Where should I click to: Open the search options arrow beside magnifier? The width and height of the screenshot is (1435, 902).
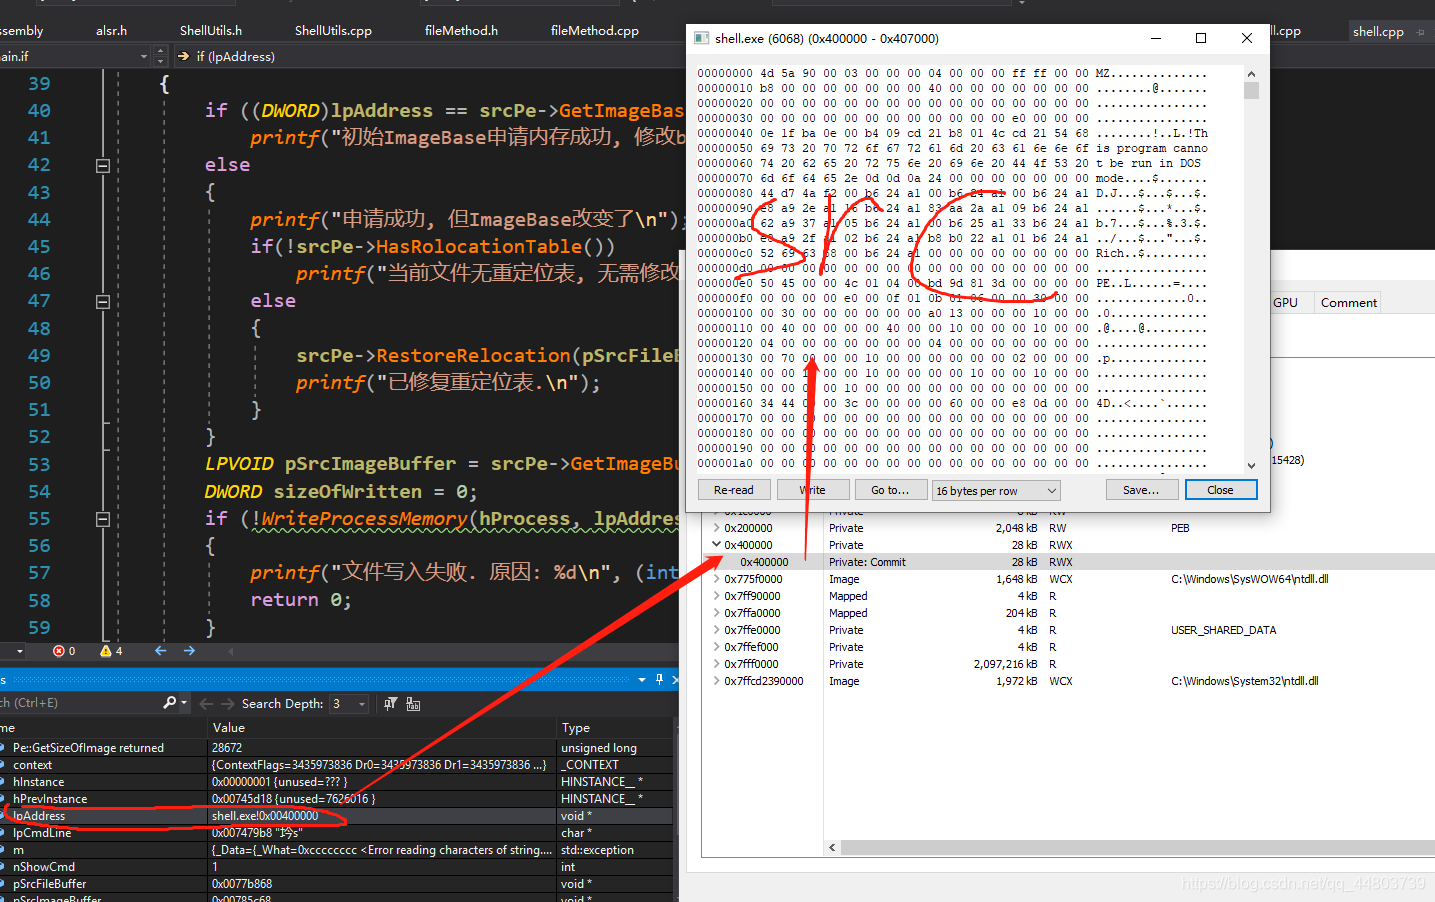184,703
